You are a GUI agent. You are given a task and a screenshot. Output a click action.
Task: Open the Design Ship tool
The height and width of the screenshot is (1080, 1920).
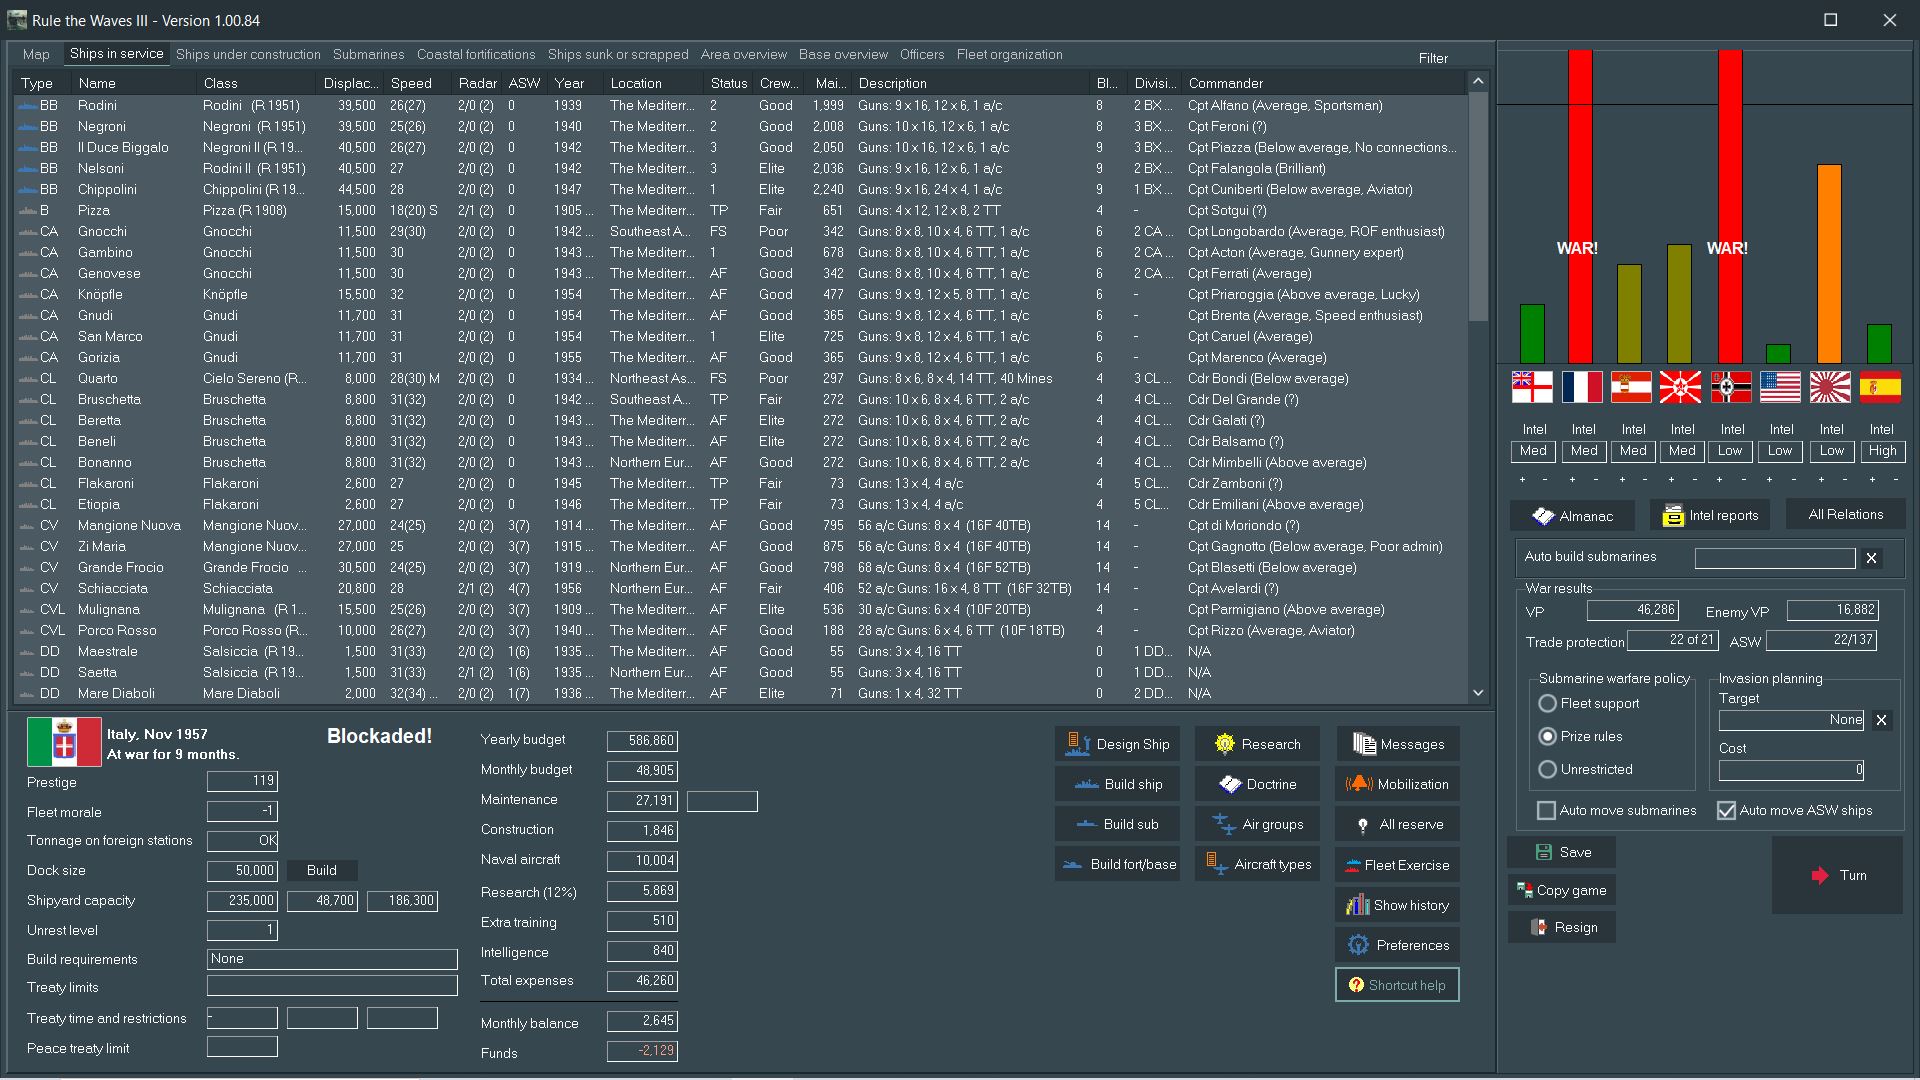[x=1117, y=744]
